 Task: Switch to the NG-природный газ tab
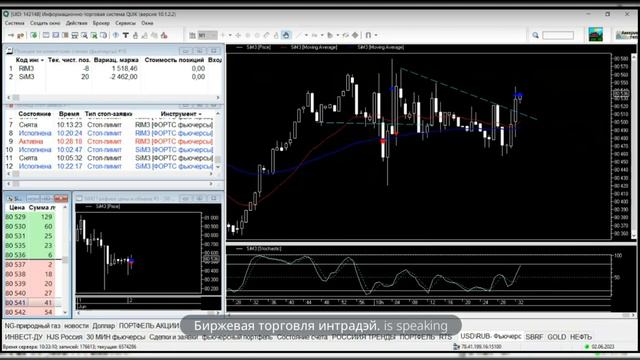(32, 326)
